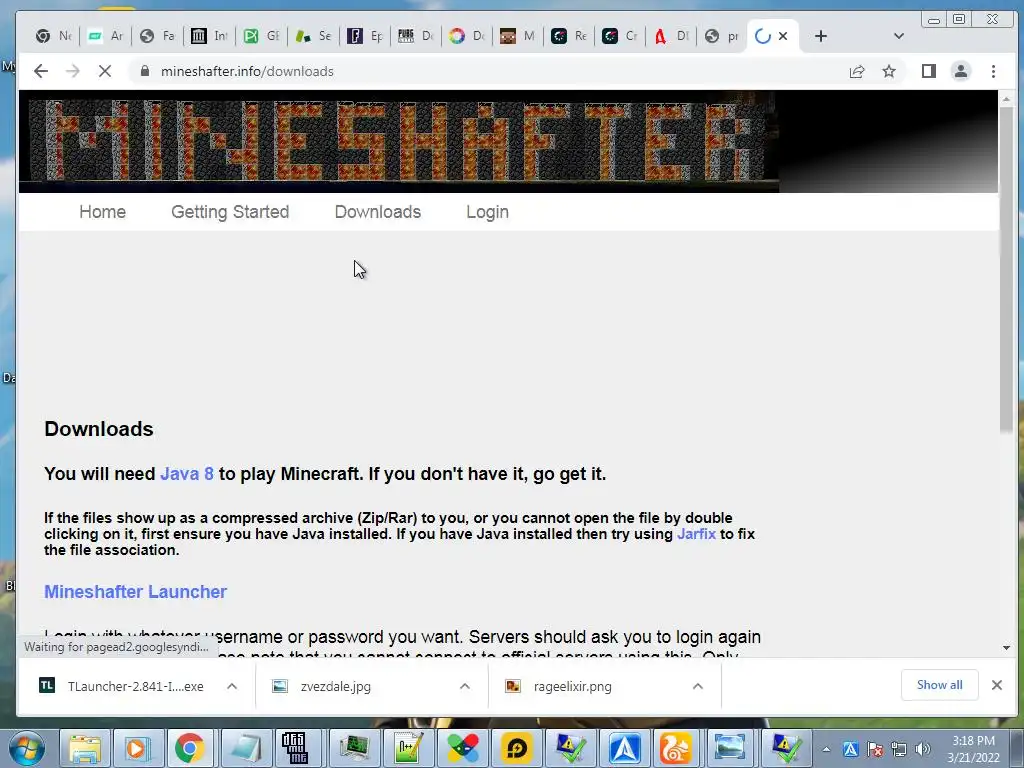
Task: Open the dGB MU MG taskbar app
Action: 296,748
